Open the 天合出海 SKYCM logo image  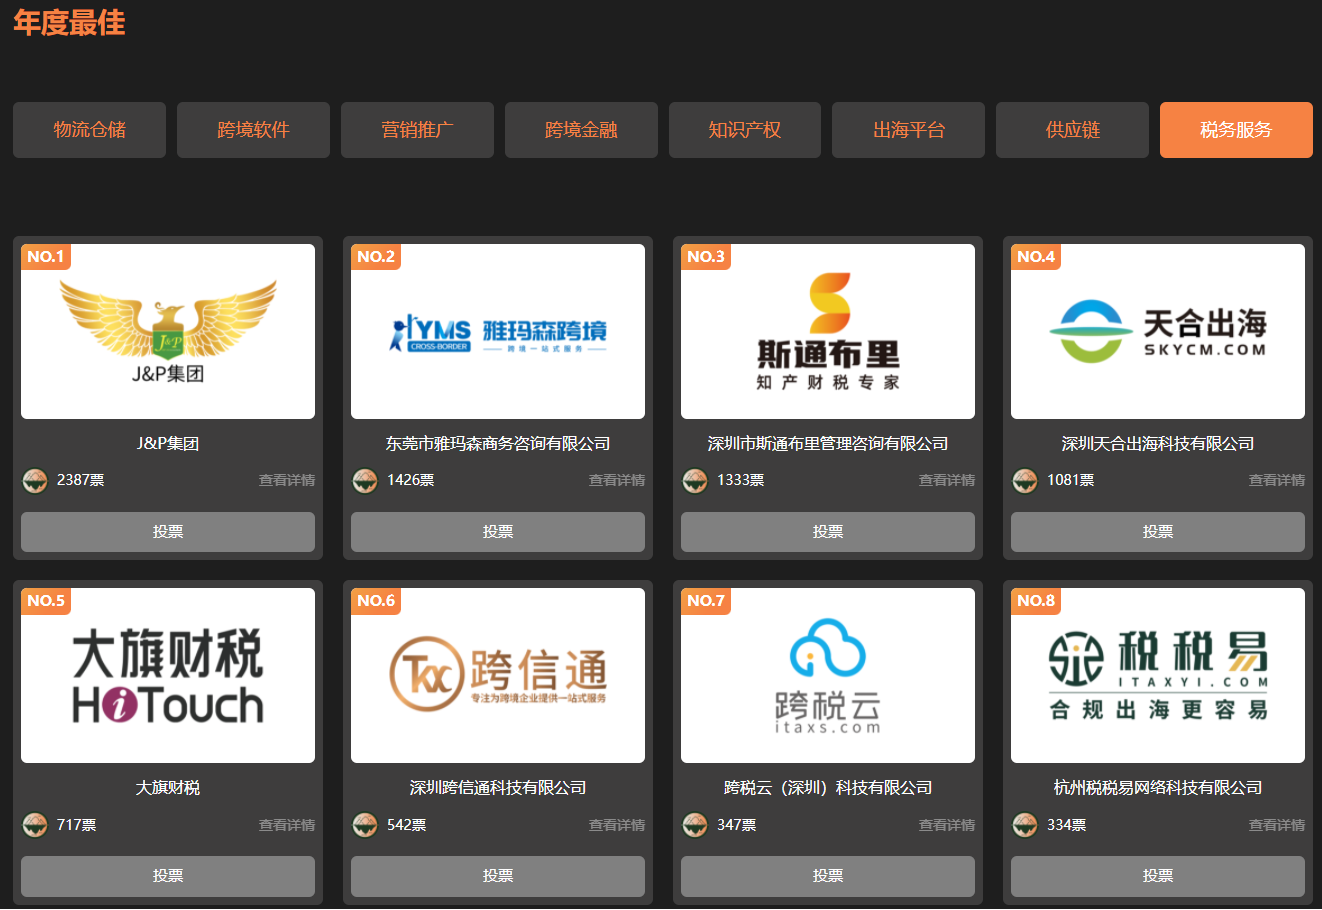(x=1158, y=331)
